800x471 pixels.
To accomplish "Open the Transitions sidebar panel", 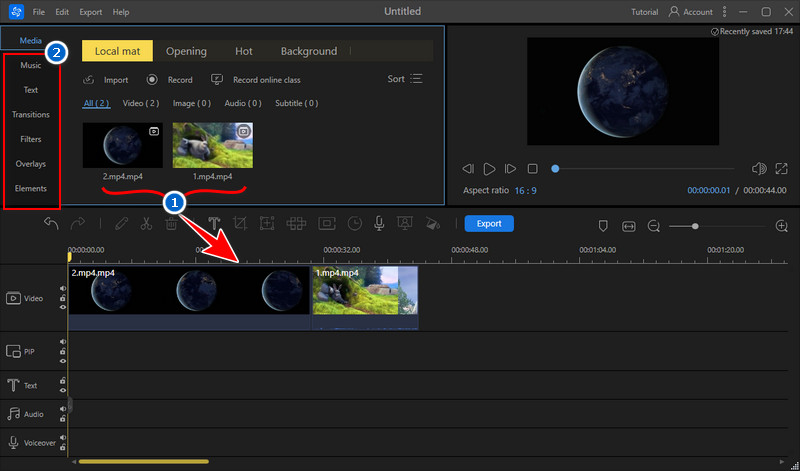I will (31, 114).
